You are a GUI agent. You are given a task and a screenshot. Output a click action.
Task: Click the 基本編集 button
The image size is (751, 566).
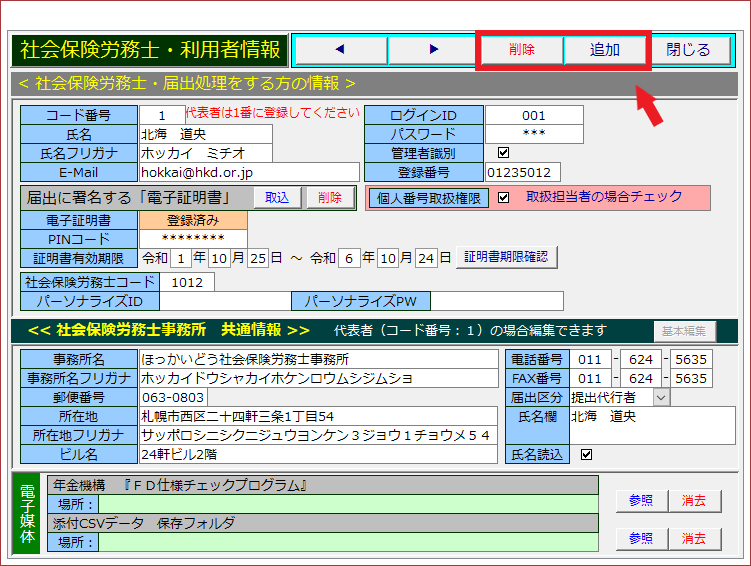pos(685,331)
